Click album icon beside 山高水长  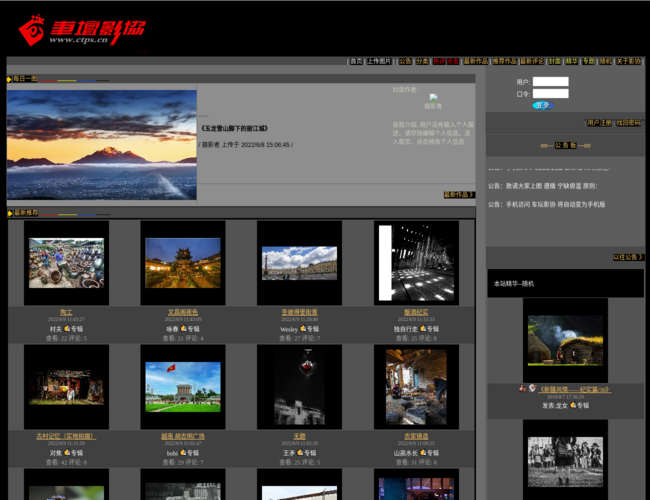[425, 452]
